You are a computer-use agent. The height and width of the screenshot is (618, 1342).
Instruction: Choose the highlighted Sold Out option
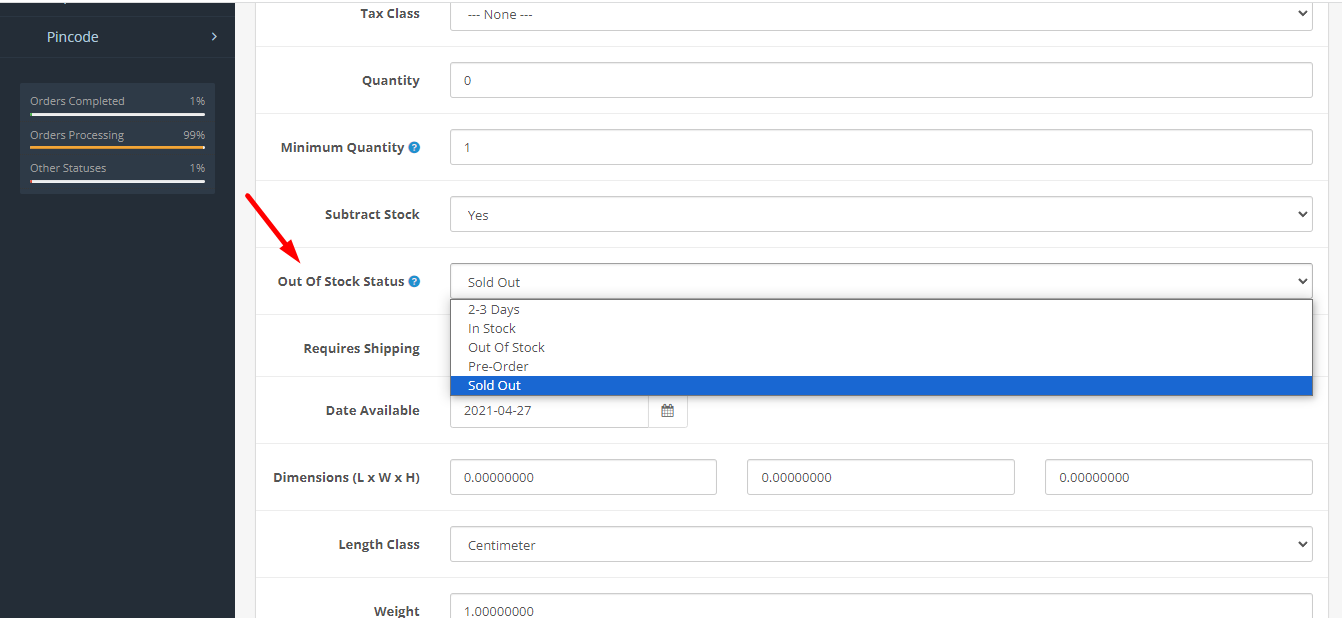(x=881, y=385)
